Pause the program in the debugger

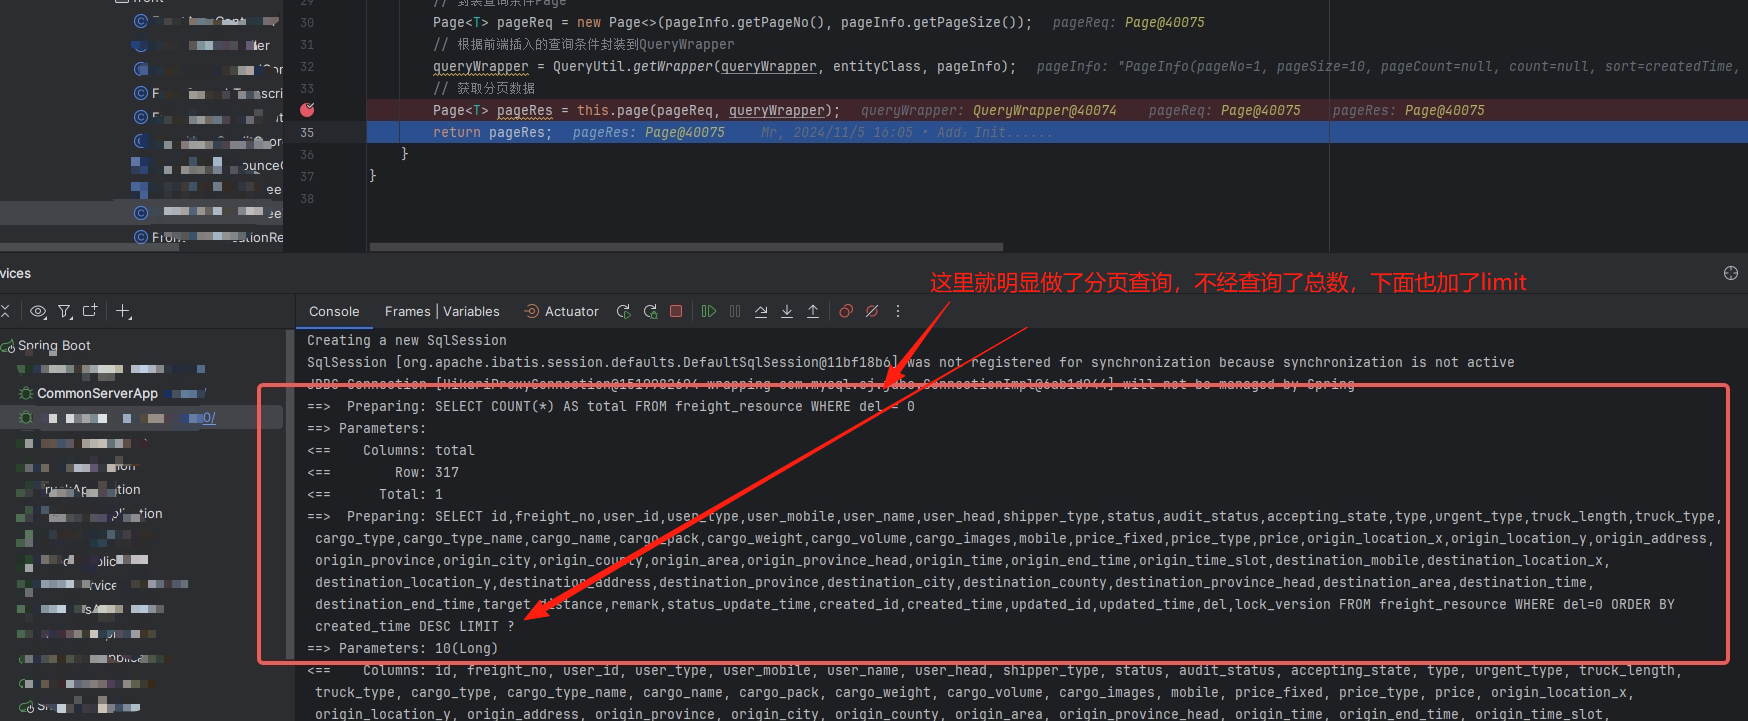(735, 311)
